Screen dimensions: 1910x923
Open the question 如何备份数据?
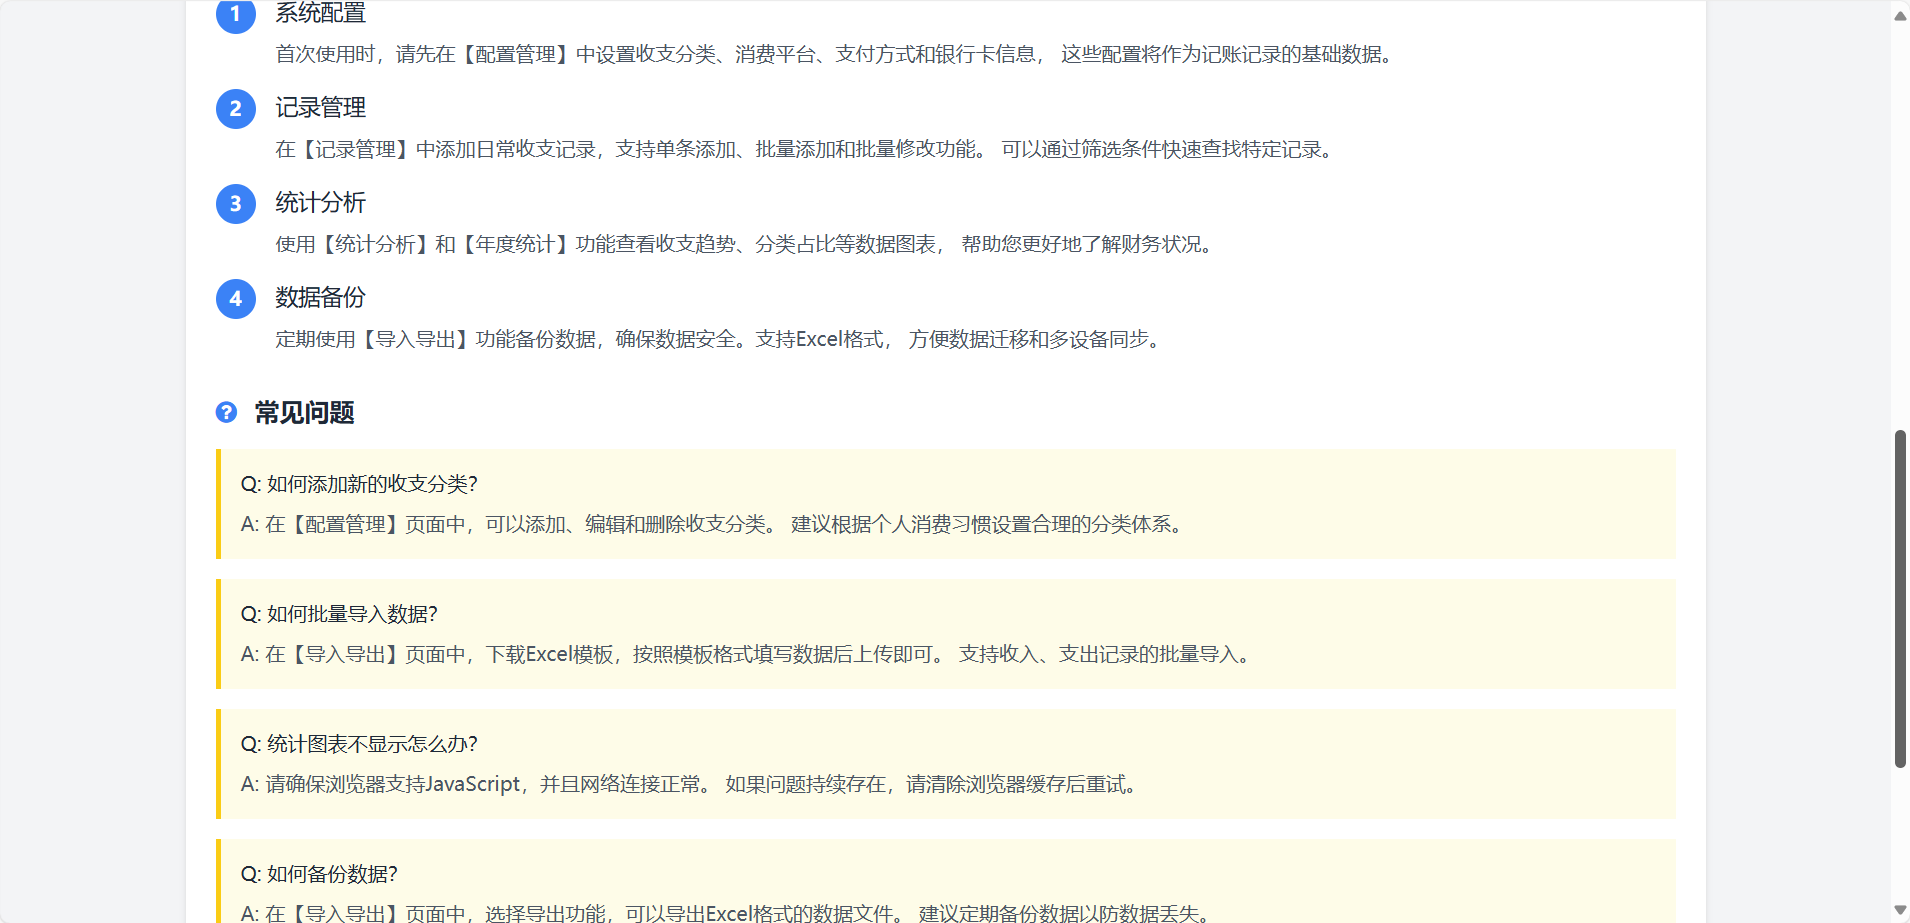click(x=319, y=874)
